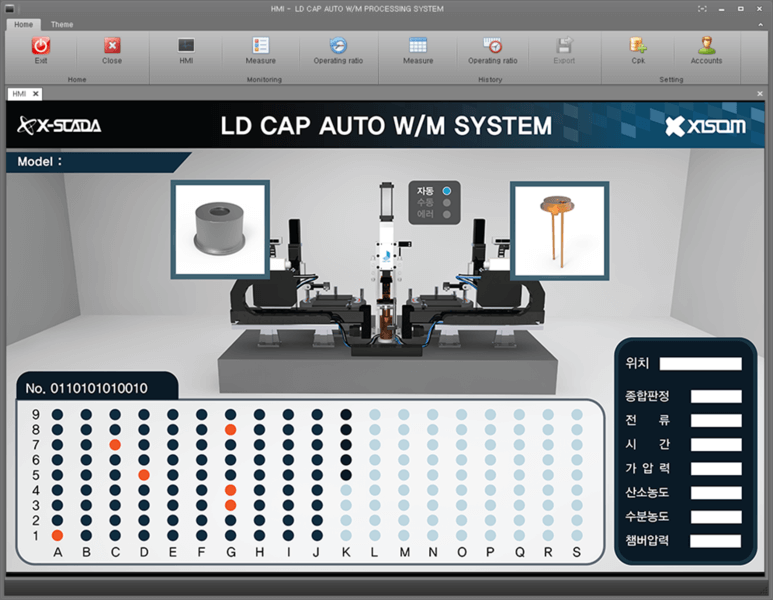Close the HMI document tab
Image resolution: width=773 pixels, height=600 pixels.
point(35,94)
